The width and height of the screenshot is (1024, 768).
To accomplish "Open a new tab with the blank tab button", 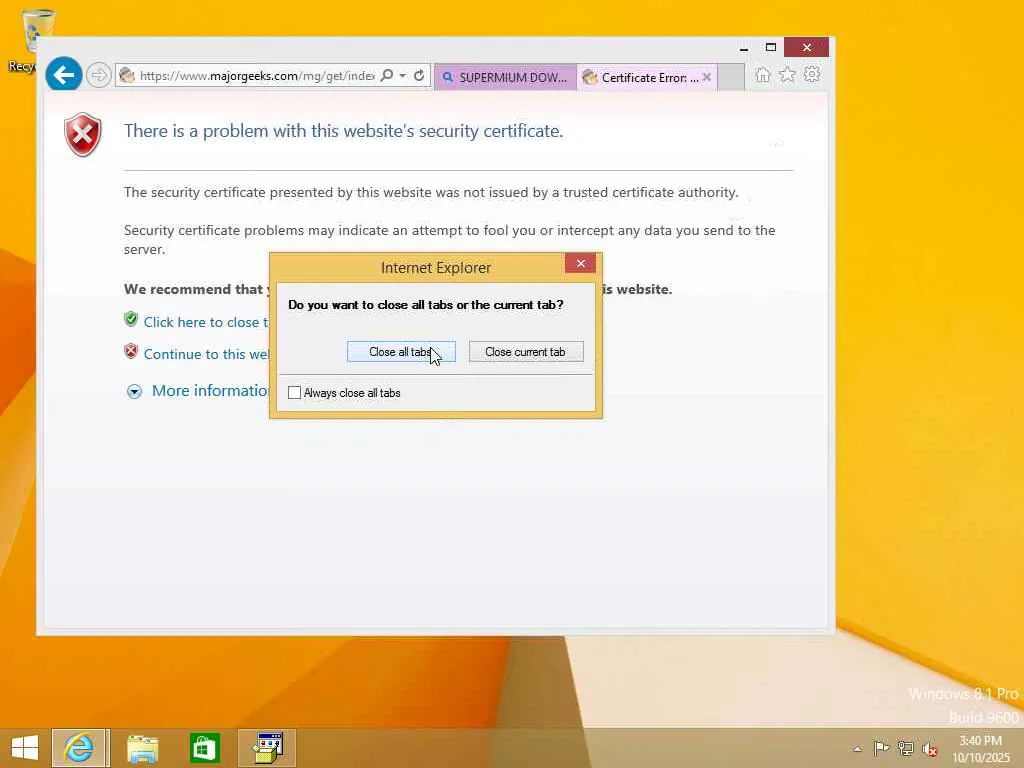I will point(731,77).
